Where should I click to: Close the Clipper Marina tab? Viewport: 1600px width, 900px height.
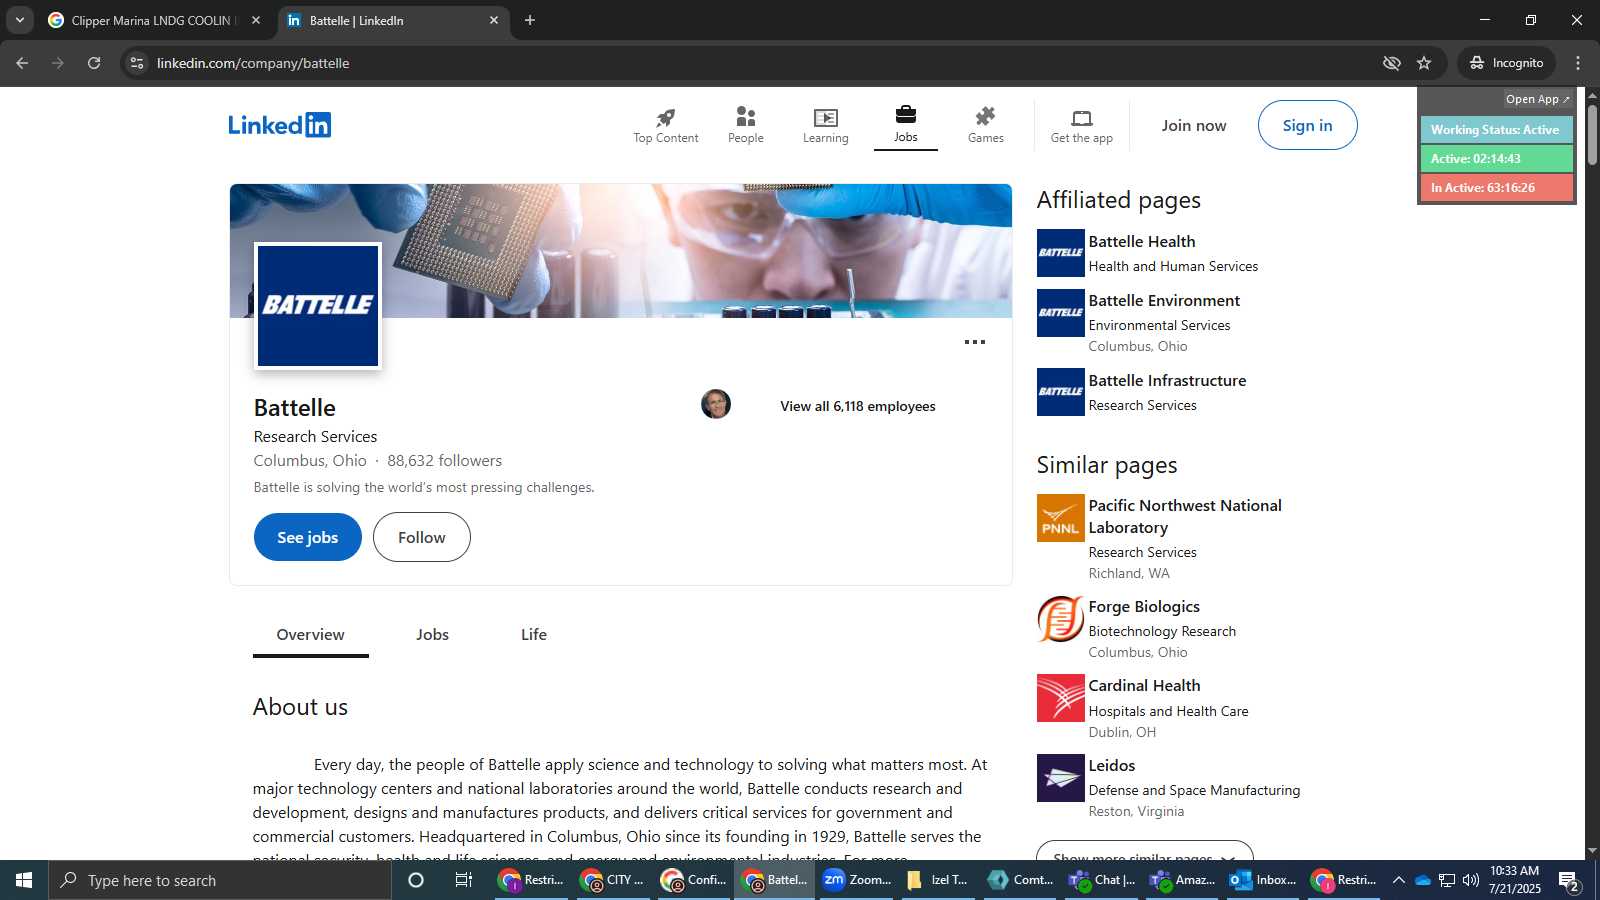(x=256, y=20)
